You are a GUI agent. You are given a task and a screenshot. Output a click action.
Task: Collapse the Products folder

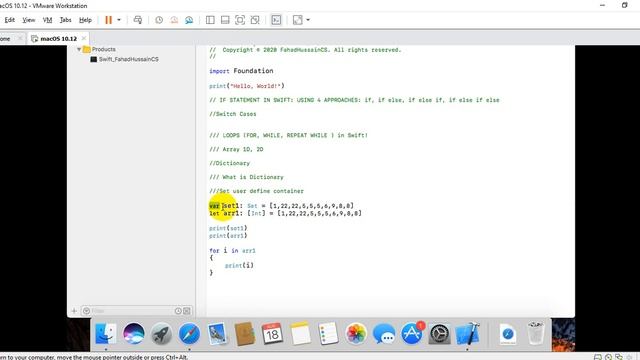[x=79, y=49]
